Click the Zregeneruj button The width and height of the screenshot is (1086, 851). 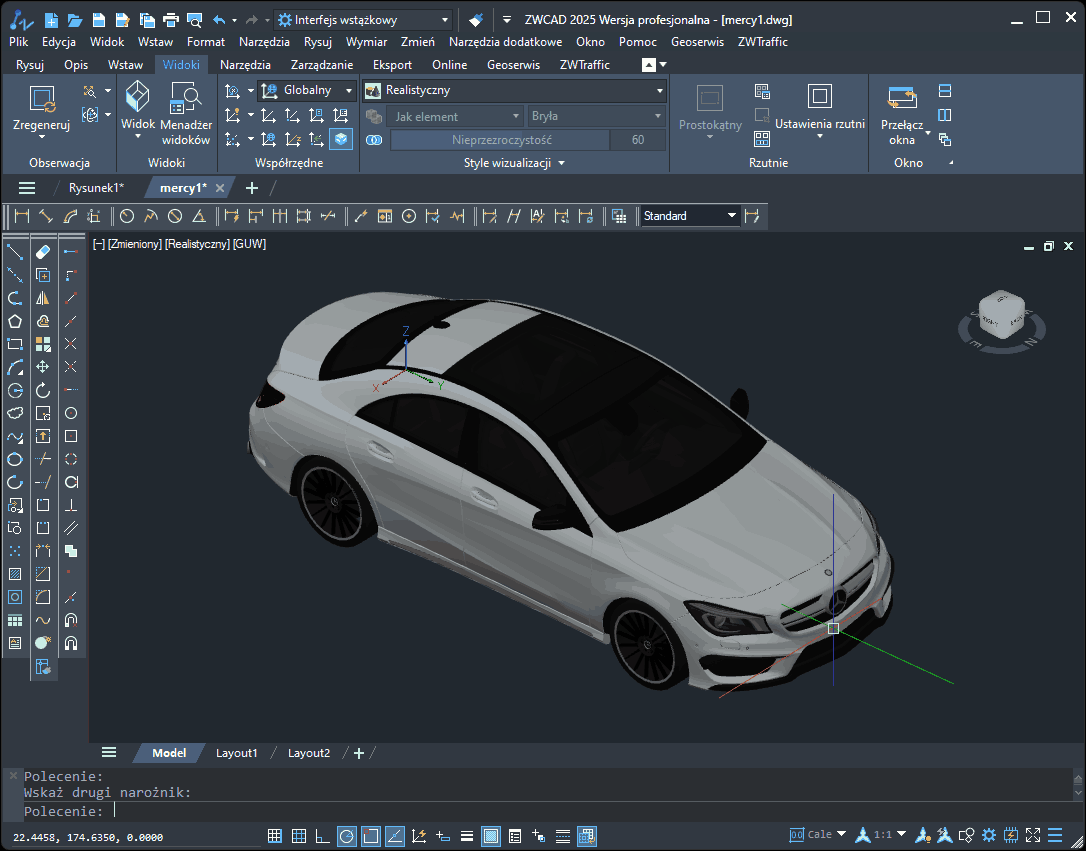pyautogui.click(x=42, y=111)
